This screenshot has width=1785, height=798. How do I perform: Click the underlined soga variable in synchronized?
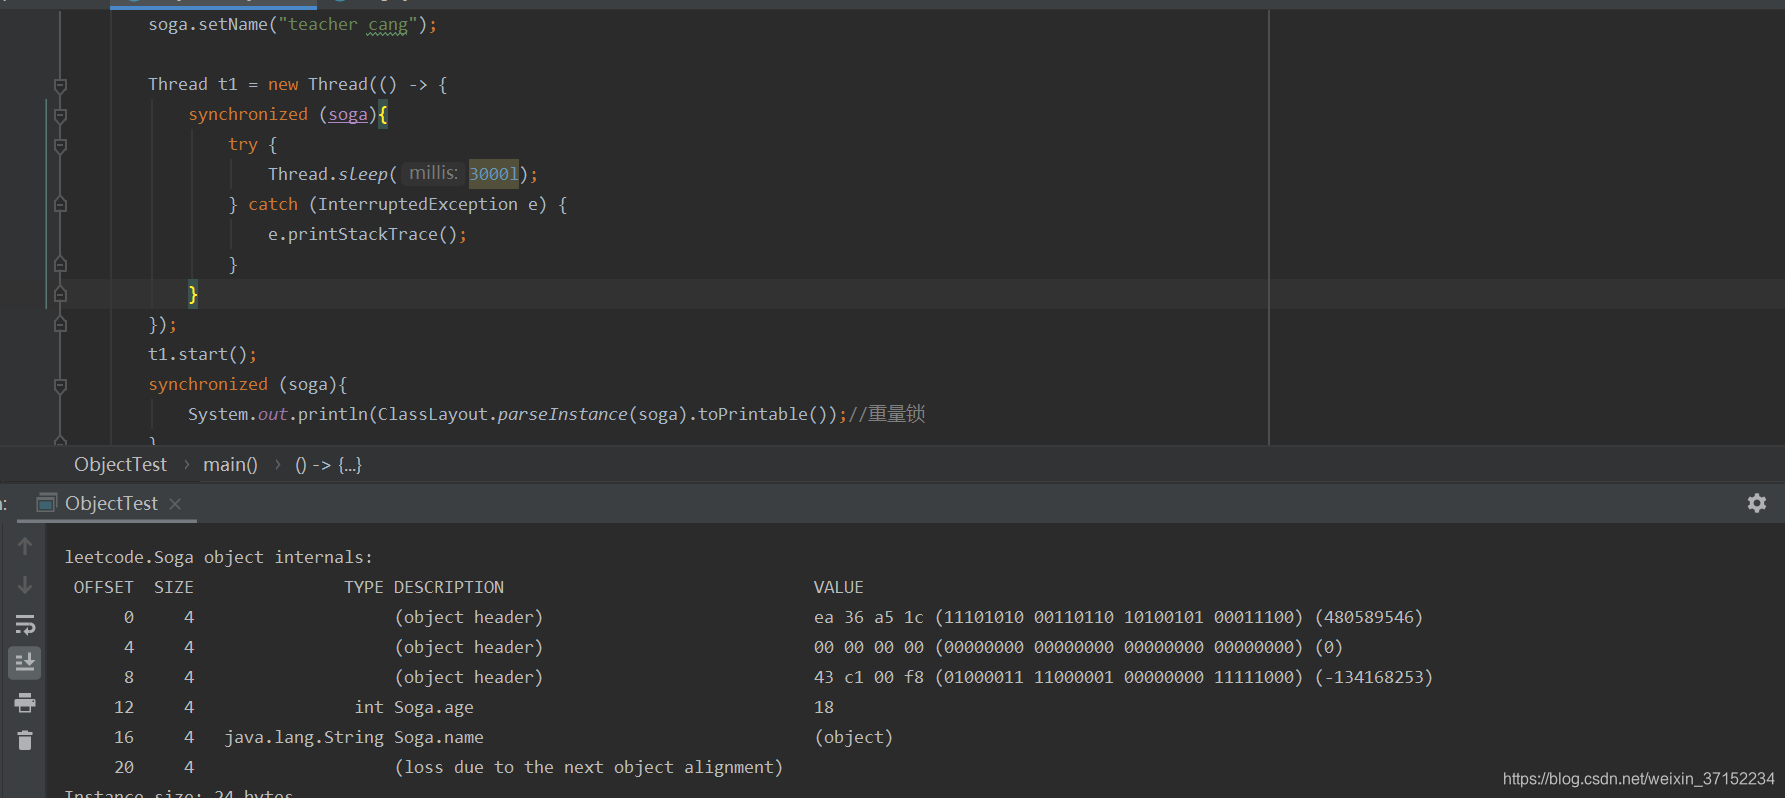pyautogui.click(x=348, y=114)
